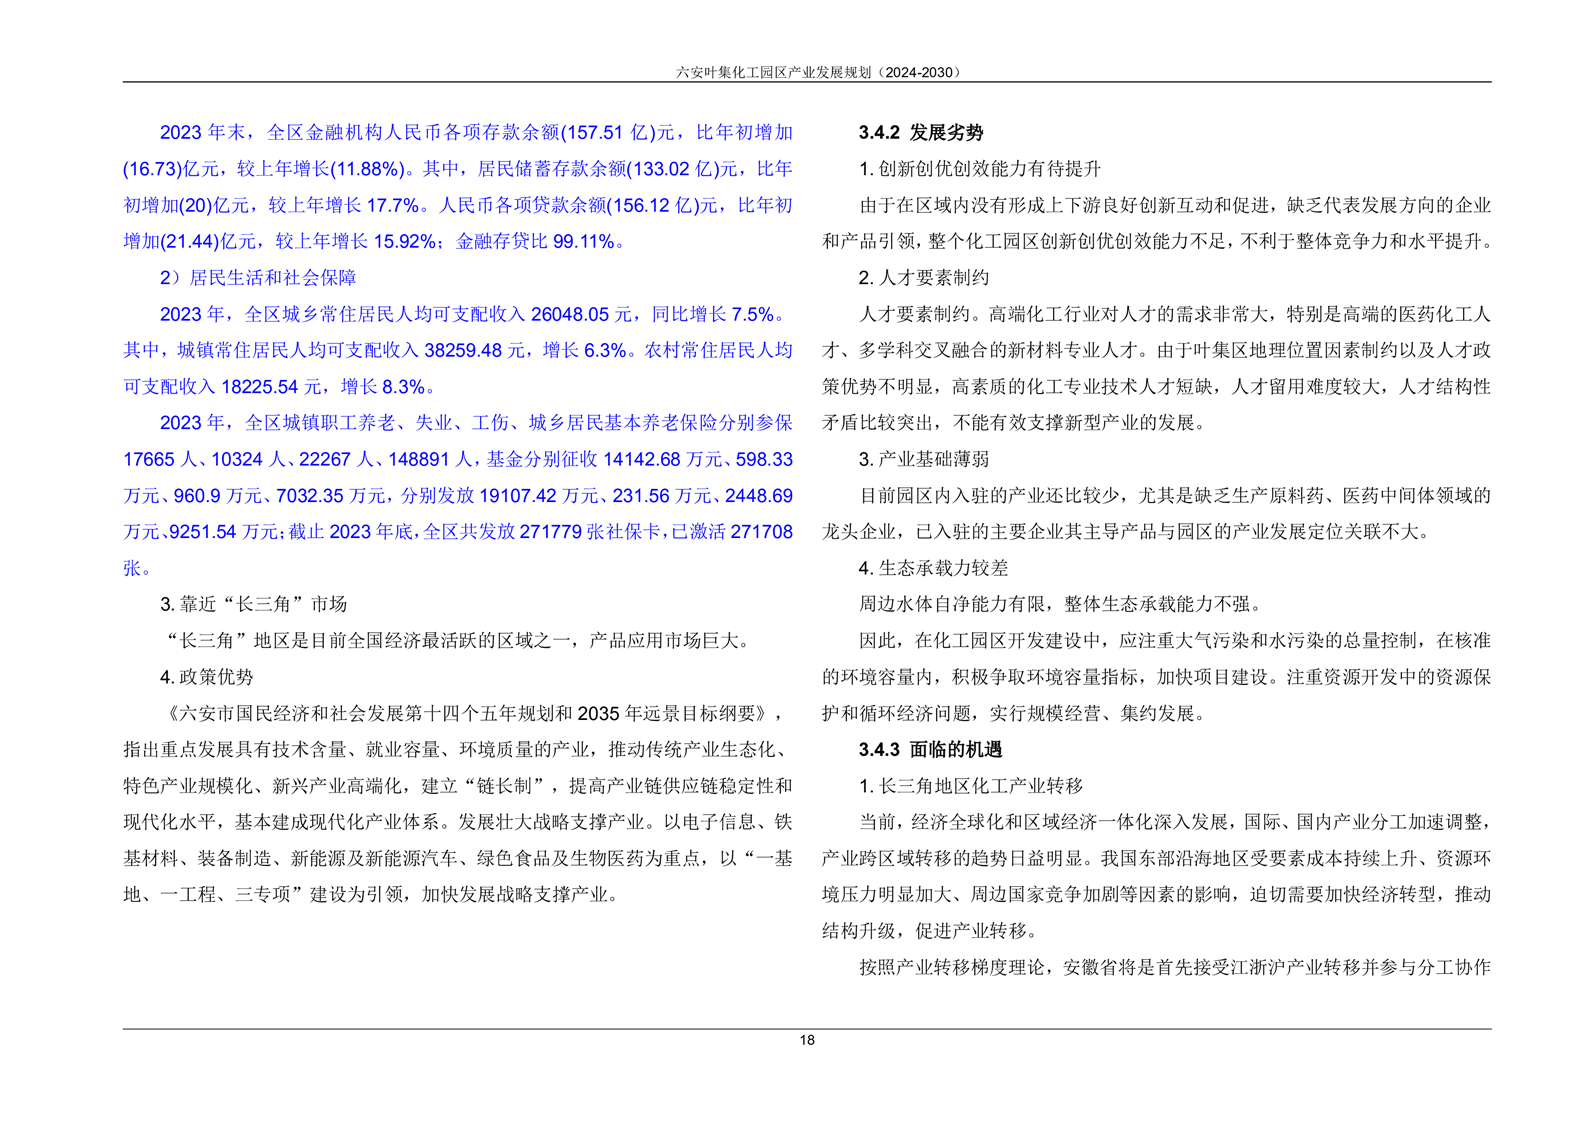
Task: Click the page number 18 in footer
Action: (x=807, y=1040)
